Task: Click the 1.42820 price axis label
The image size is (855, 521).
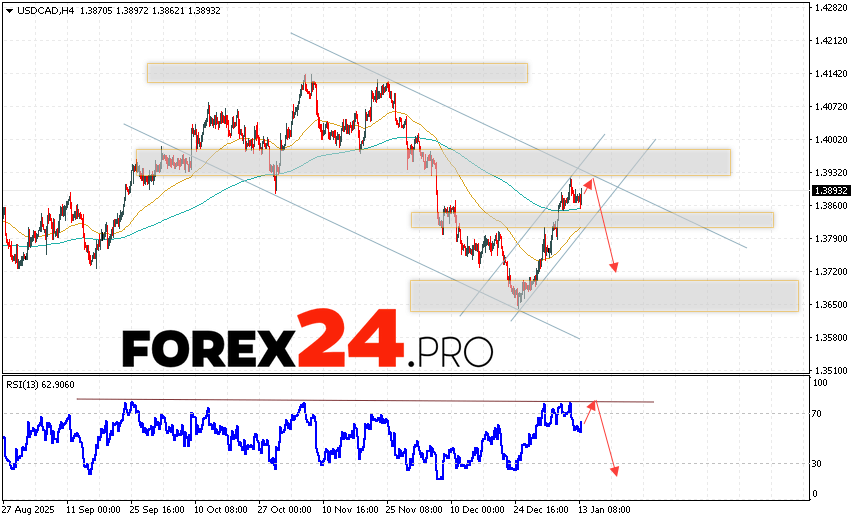Action: click(831, 8)
